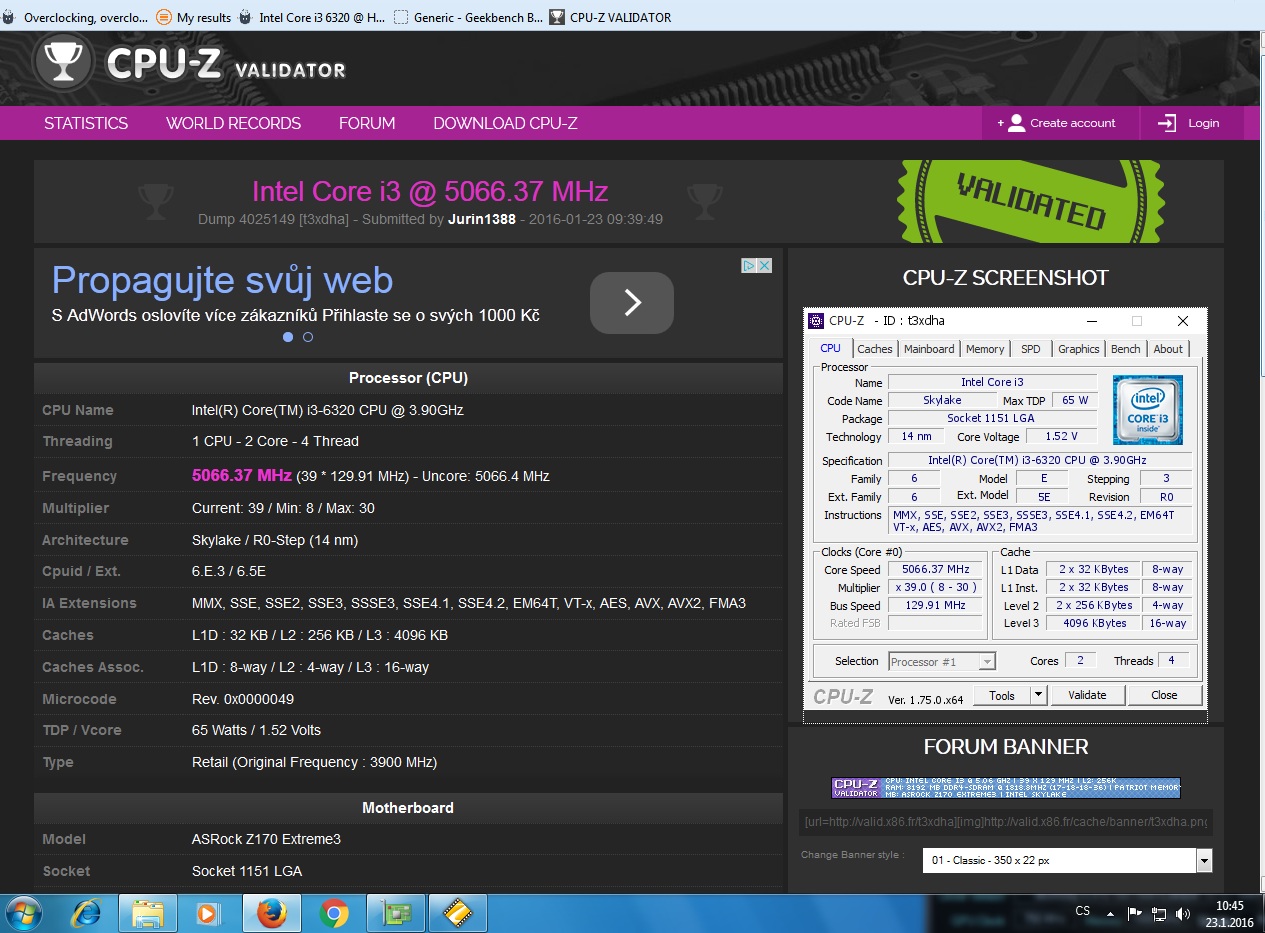This screenshot has height=933, width=1265.
Task: Click the network tray icon
Action: [x=1159, y=913]
